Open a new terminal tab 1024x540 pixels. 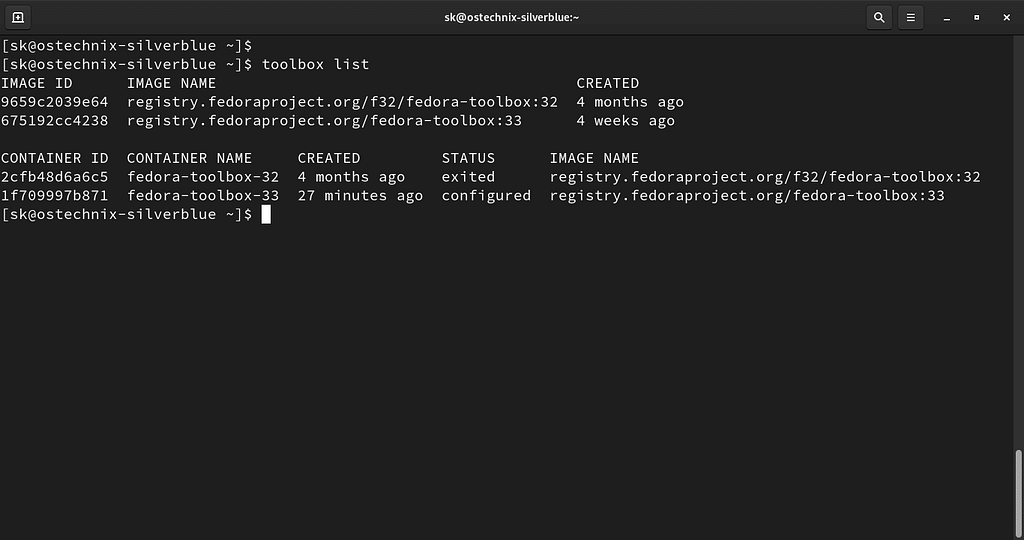[18, 17]
